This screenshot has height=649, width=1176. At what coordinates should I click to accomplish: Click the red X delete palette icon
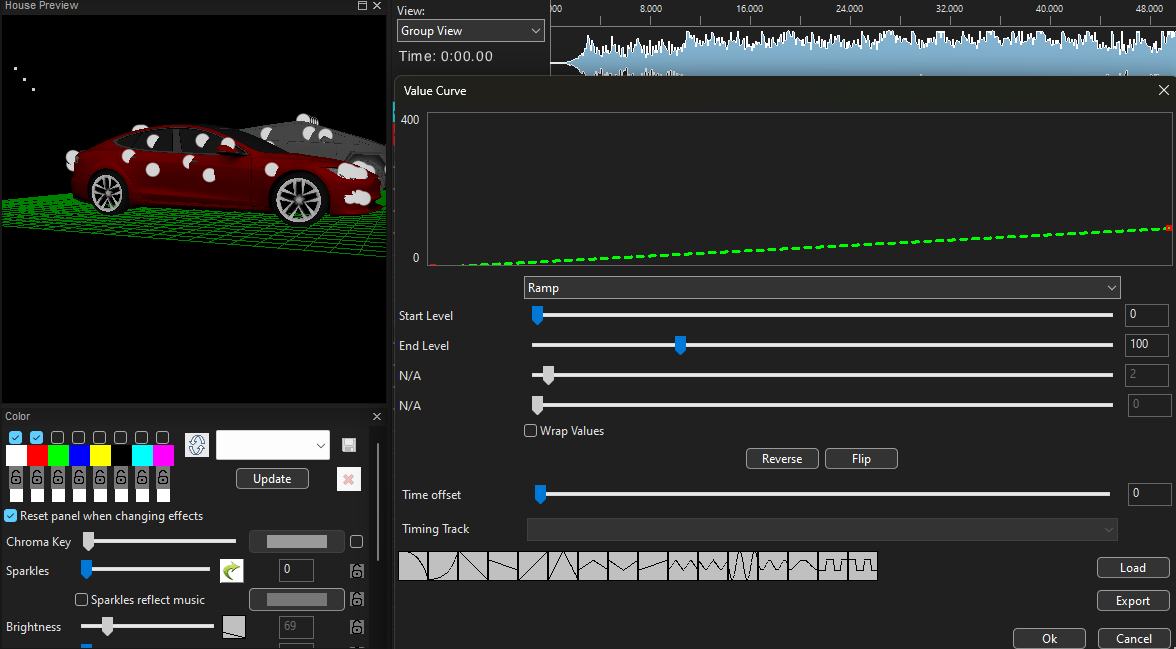point(348,479)
